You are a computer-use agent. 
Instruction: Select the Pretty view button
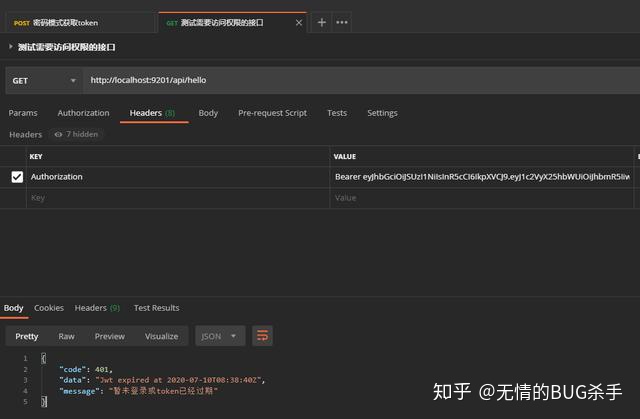pos(27,336)
